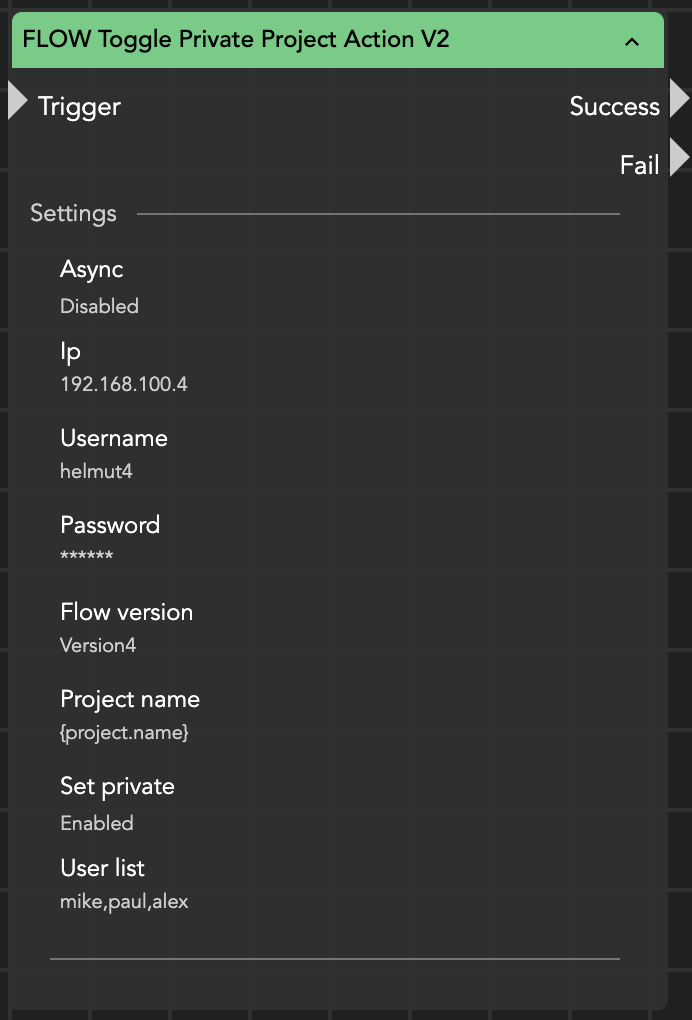Open the Flow version Version4 value

98,645
